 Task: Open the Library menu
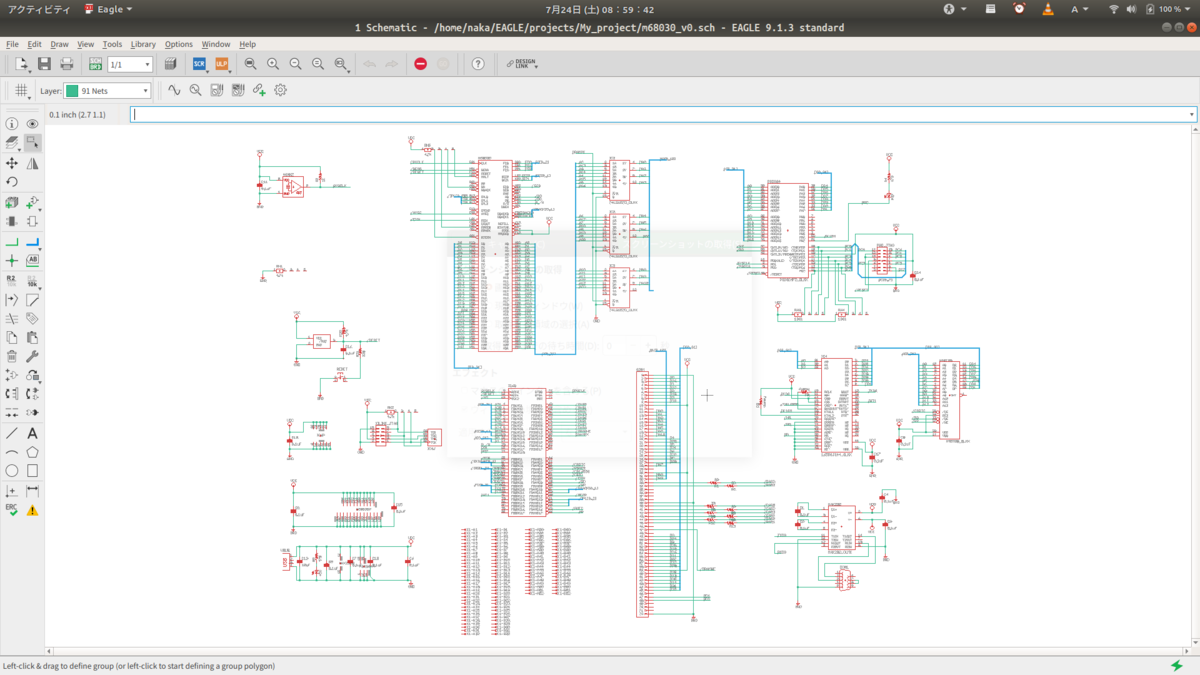pyautogui.click(x=143, y=44)
